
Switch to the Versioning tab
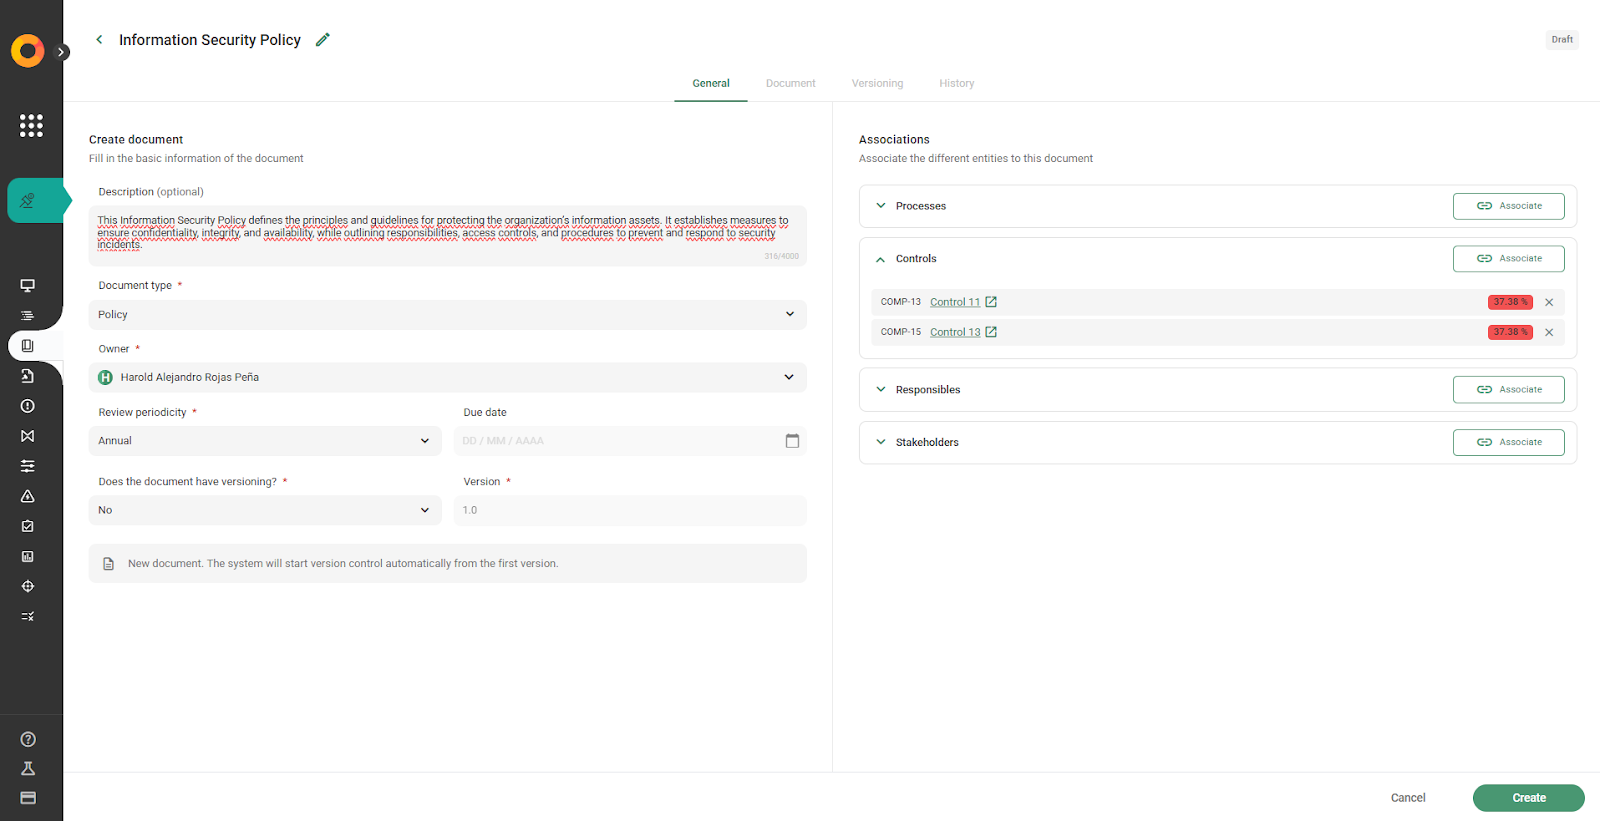tap(877, 84)
